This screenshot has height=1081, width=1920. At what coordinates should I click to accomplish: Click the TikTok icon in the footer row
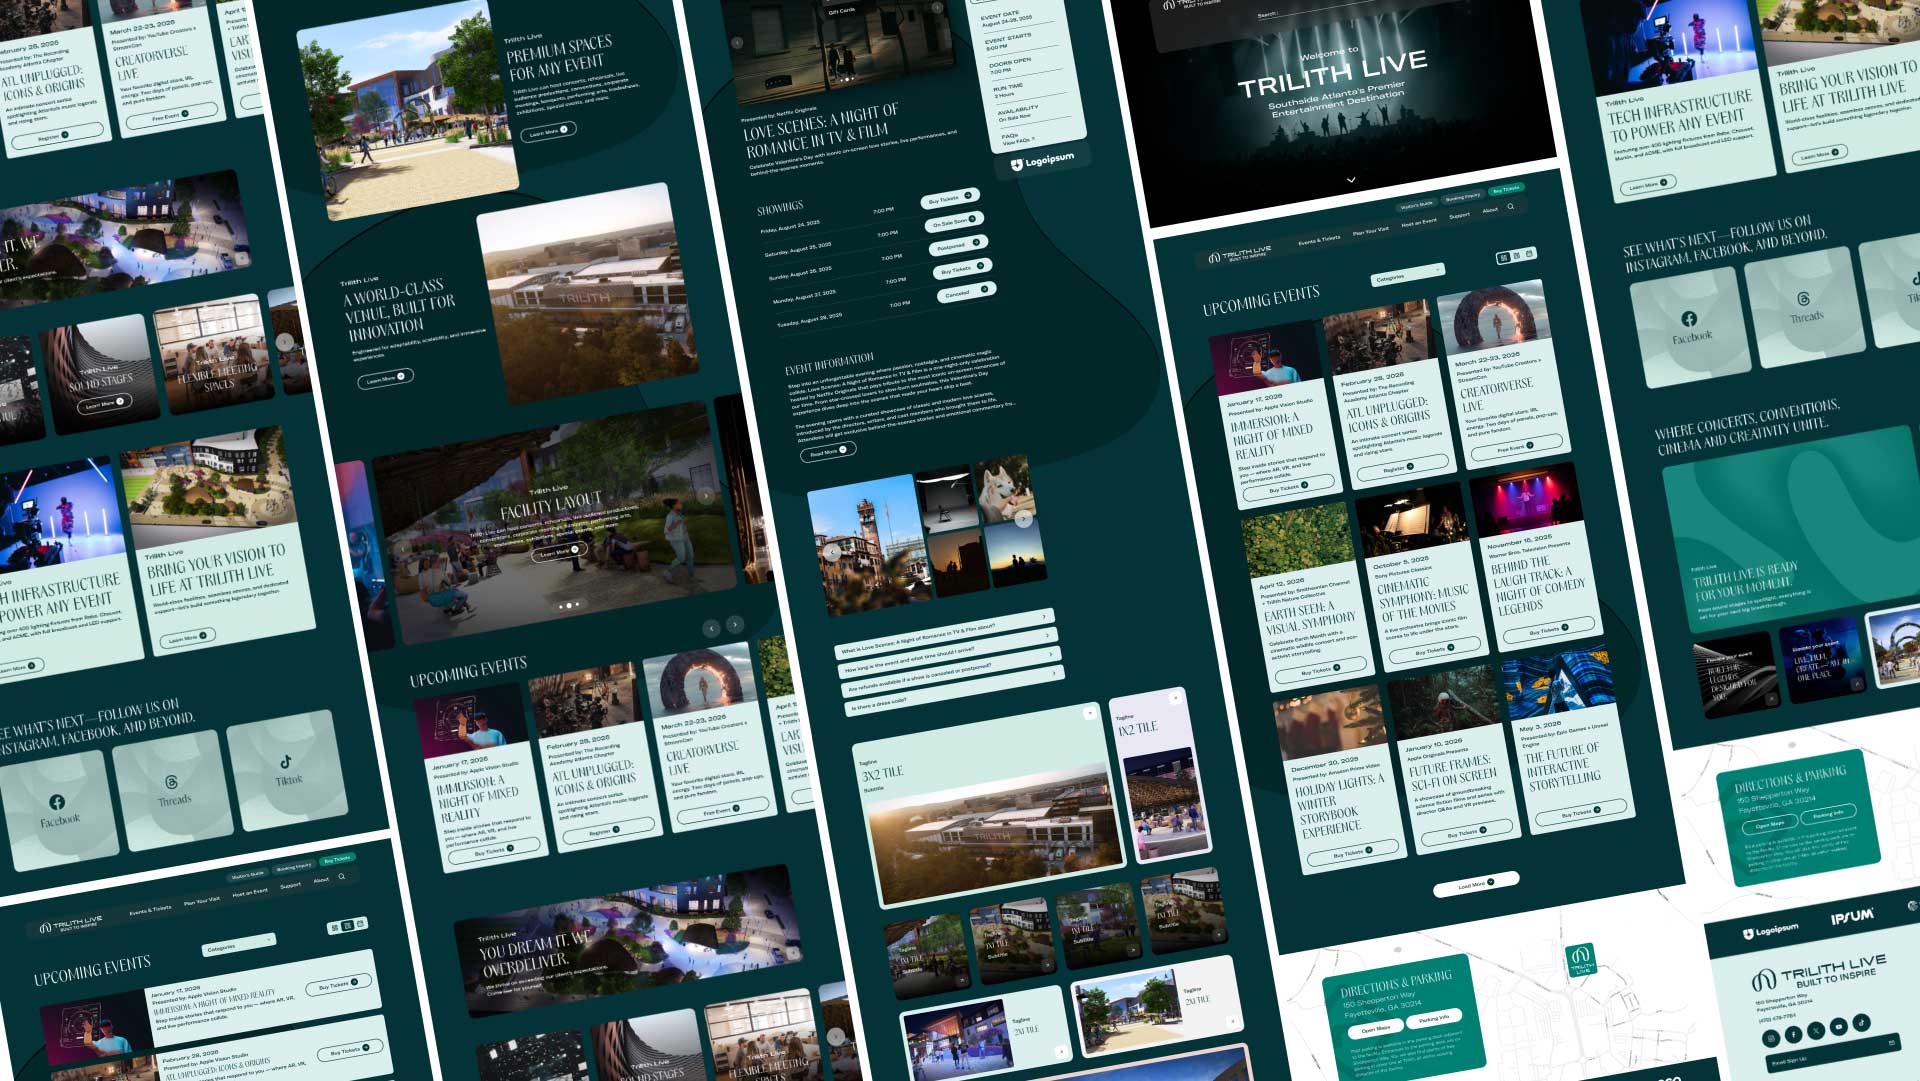pyautogui.click(x=1861, y=1022)
